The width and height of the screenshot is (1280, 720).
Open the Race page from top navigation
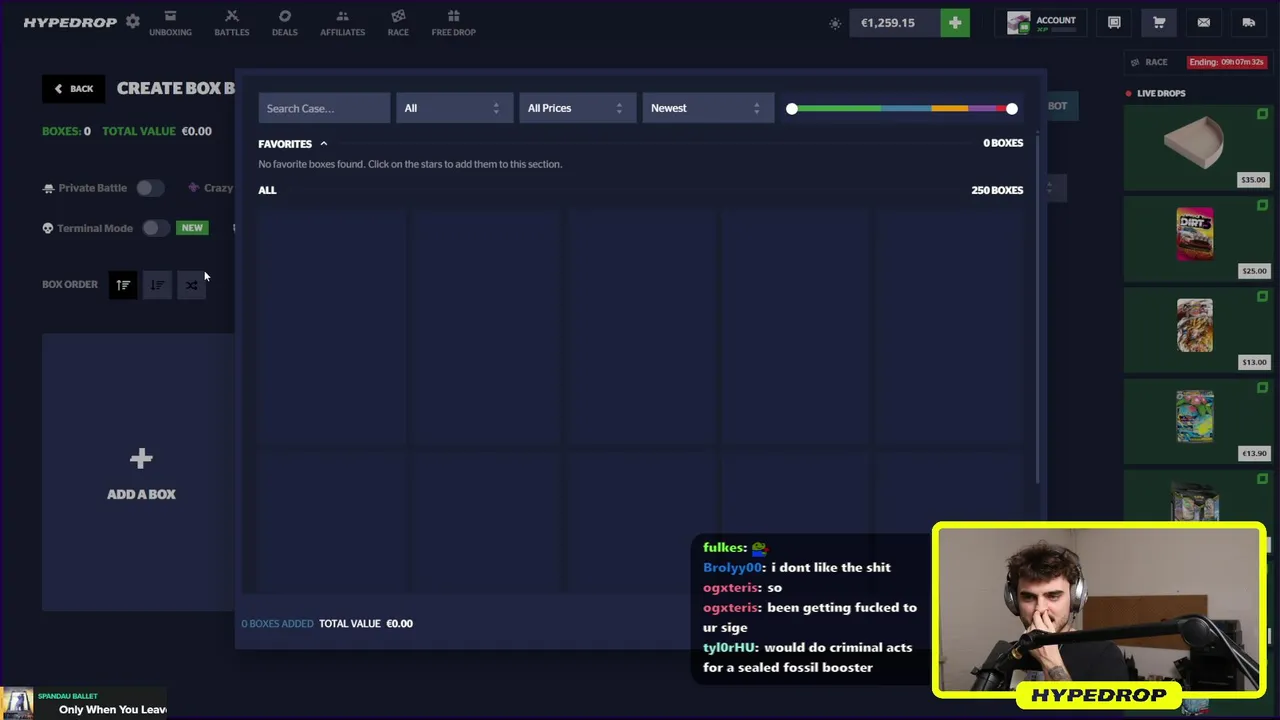[x=398, y=23]
